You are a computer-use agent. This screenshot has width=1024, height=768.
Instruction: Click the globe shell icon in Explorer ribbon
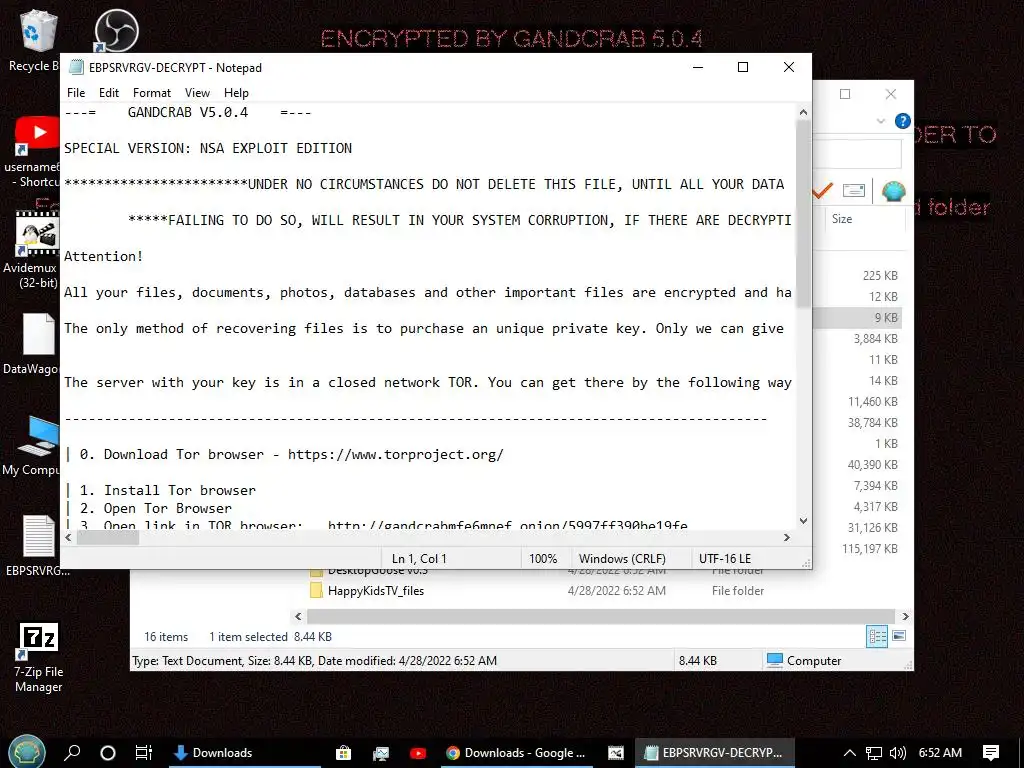click(x=893, y=191)
